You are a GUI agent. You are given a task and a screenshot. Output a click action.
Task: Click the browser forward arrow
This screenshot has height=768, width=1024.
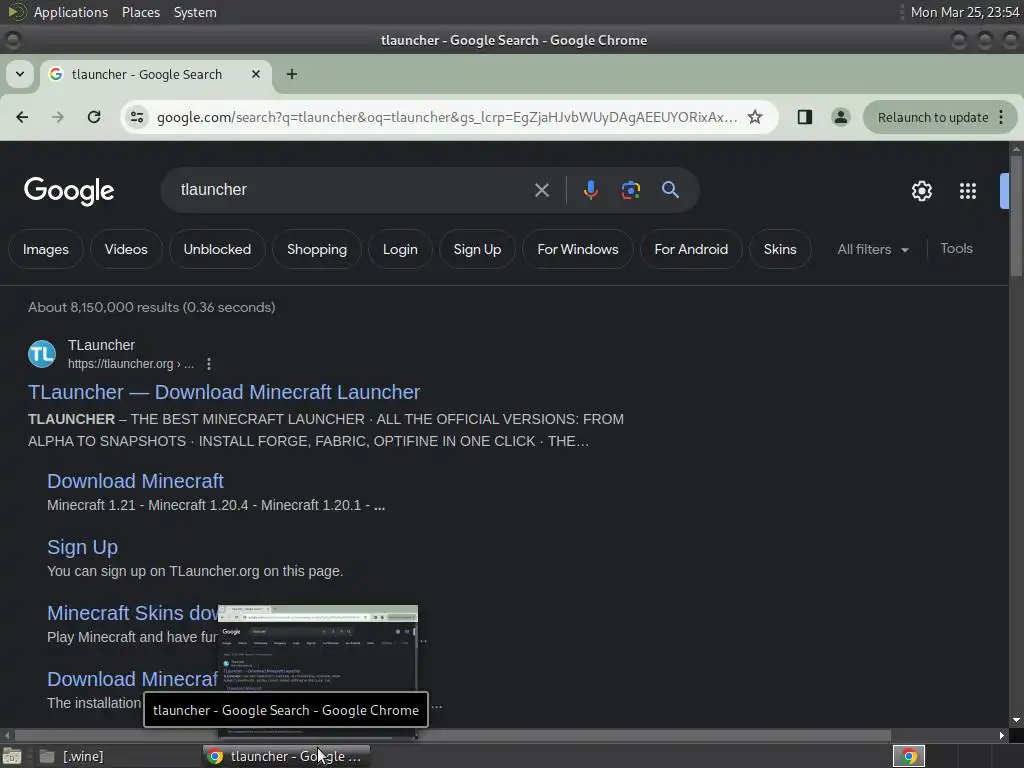58,117
